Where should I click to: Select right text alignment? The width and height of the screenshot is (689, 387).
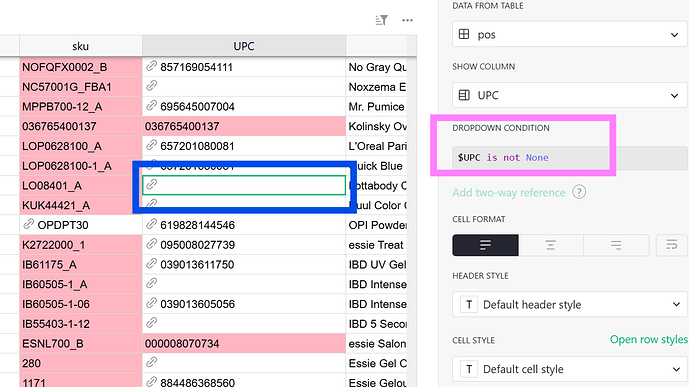coord(616,245)
